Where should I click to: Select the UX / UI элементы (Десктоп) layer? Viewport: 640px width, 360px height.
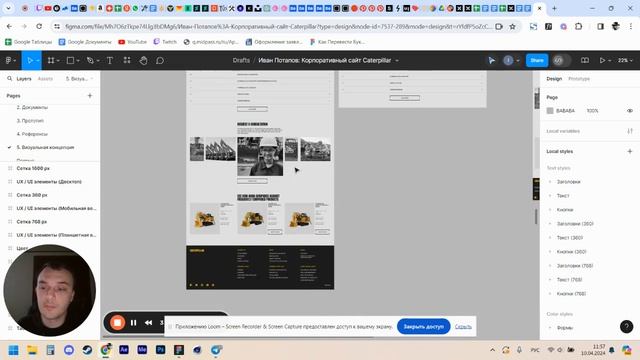50,182
